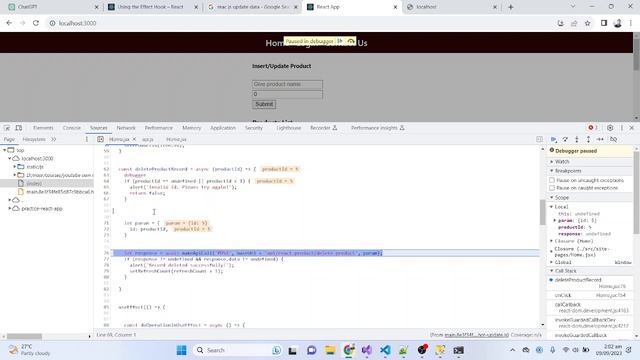
Task: Switch to the Console panel
Action: pos(71,128)
